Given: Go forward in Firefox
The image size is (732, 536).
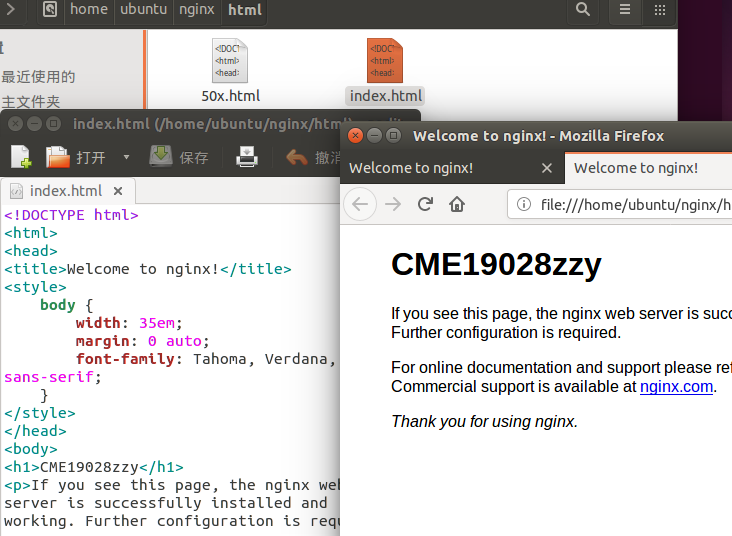Looking at the screenshot, I should tap(393, 204).
